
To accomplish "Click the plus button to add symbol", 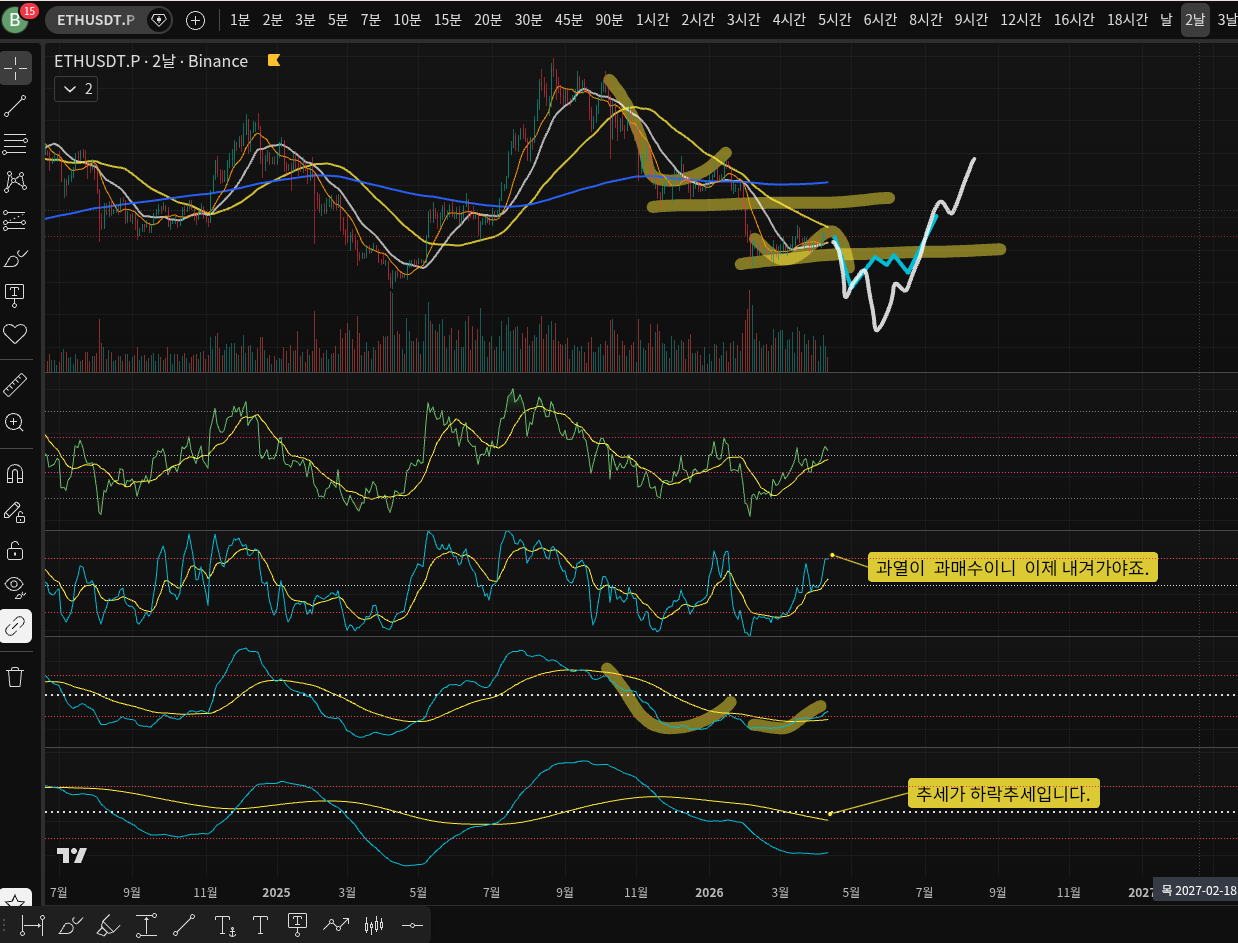I will click(x=196, y=20).
